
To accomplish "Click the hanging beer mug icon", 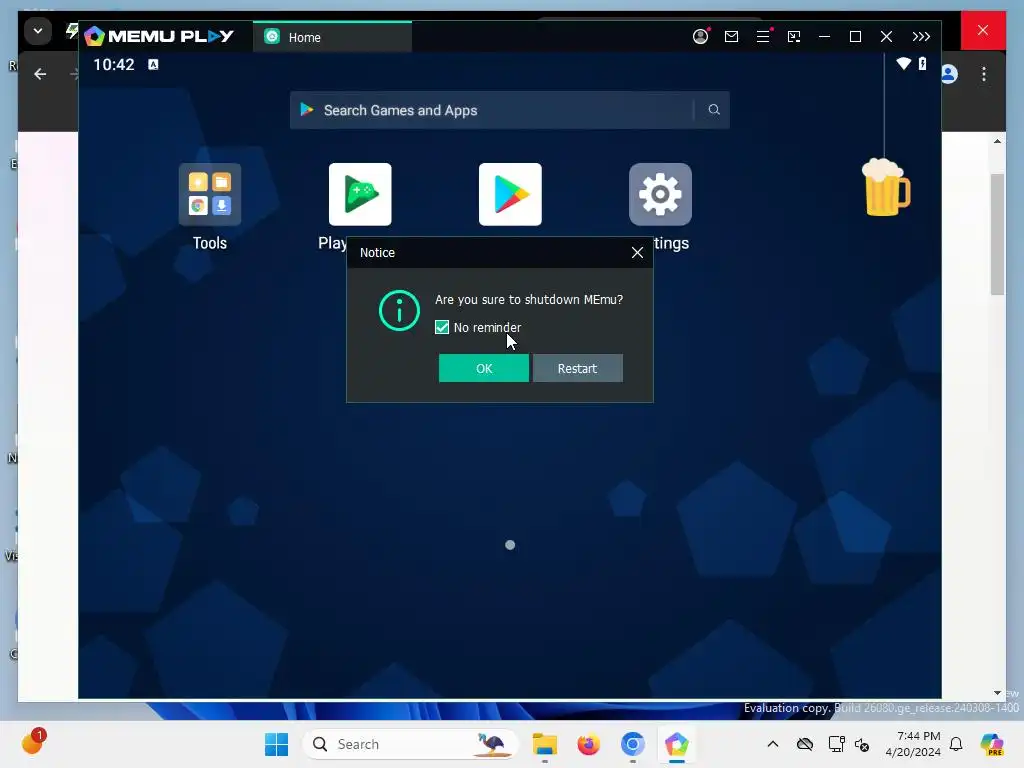I will coord(886,187).
